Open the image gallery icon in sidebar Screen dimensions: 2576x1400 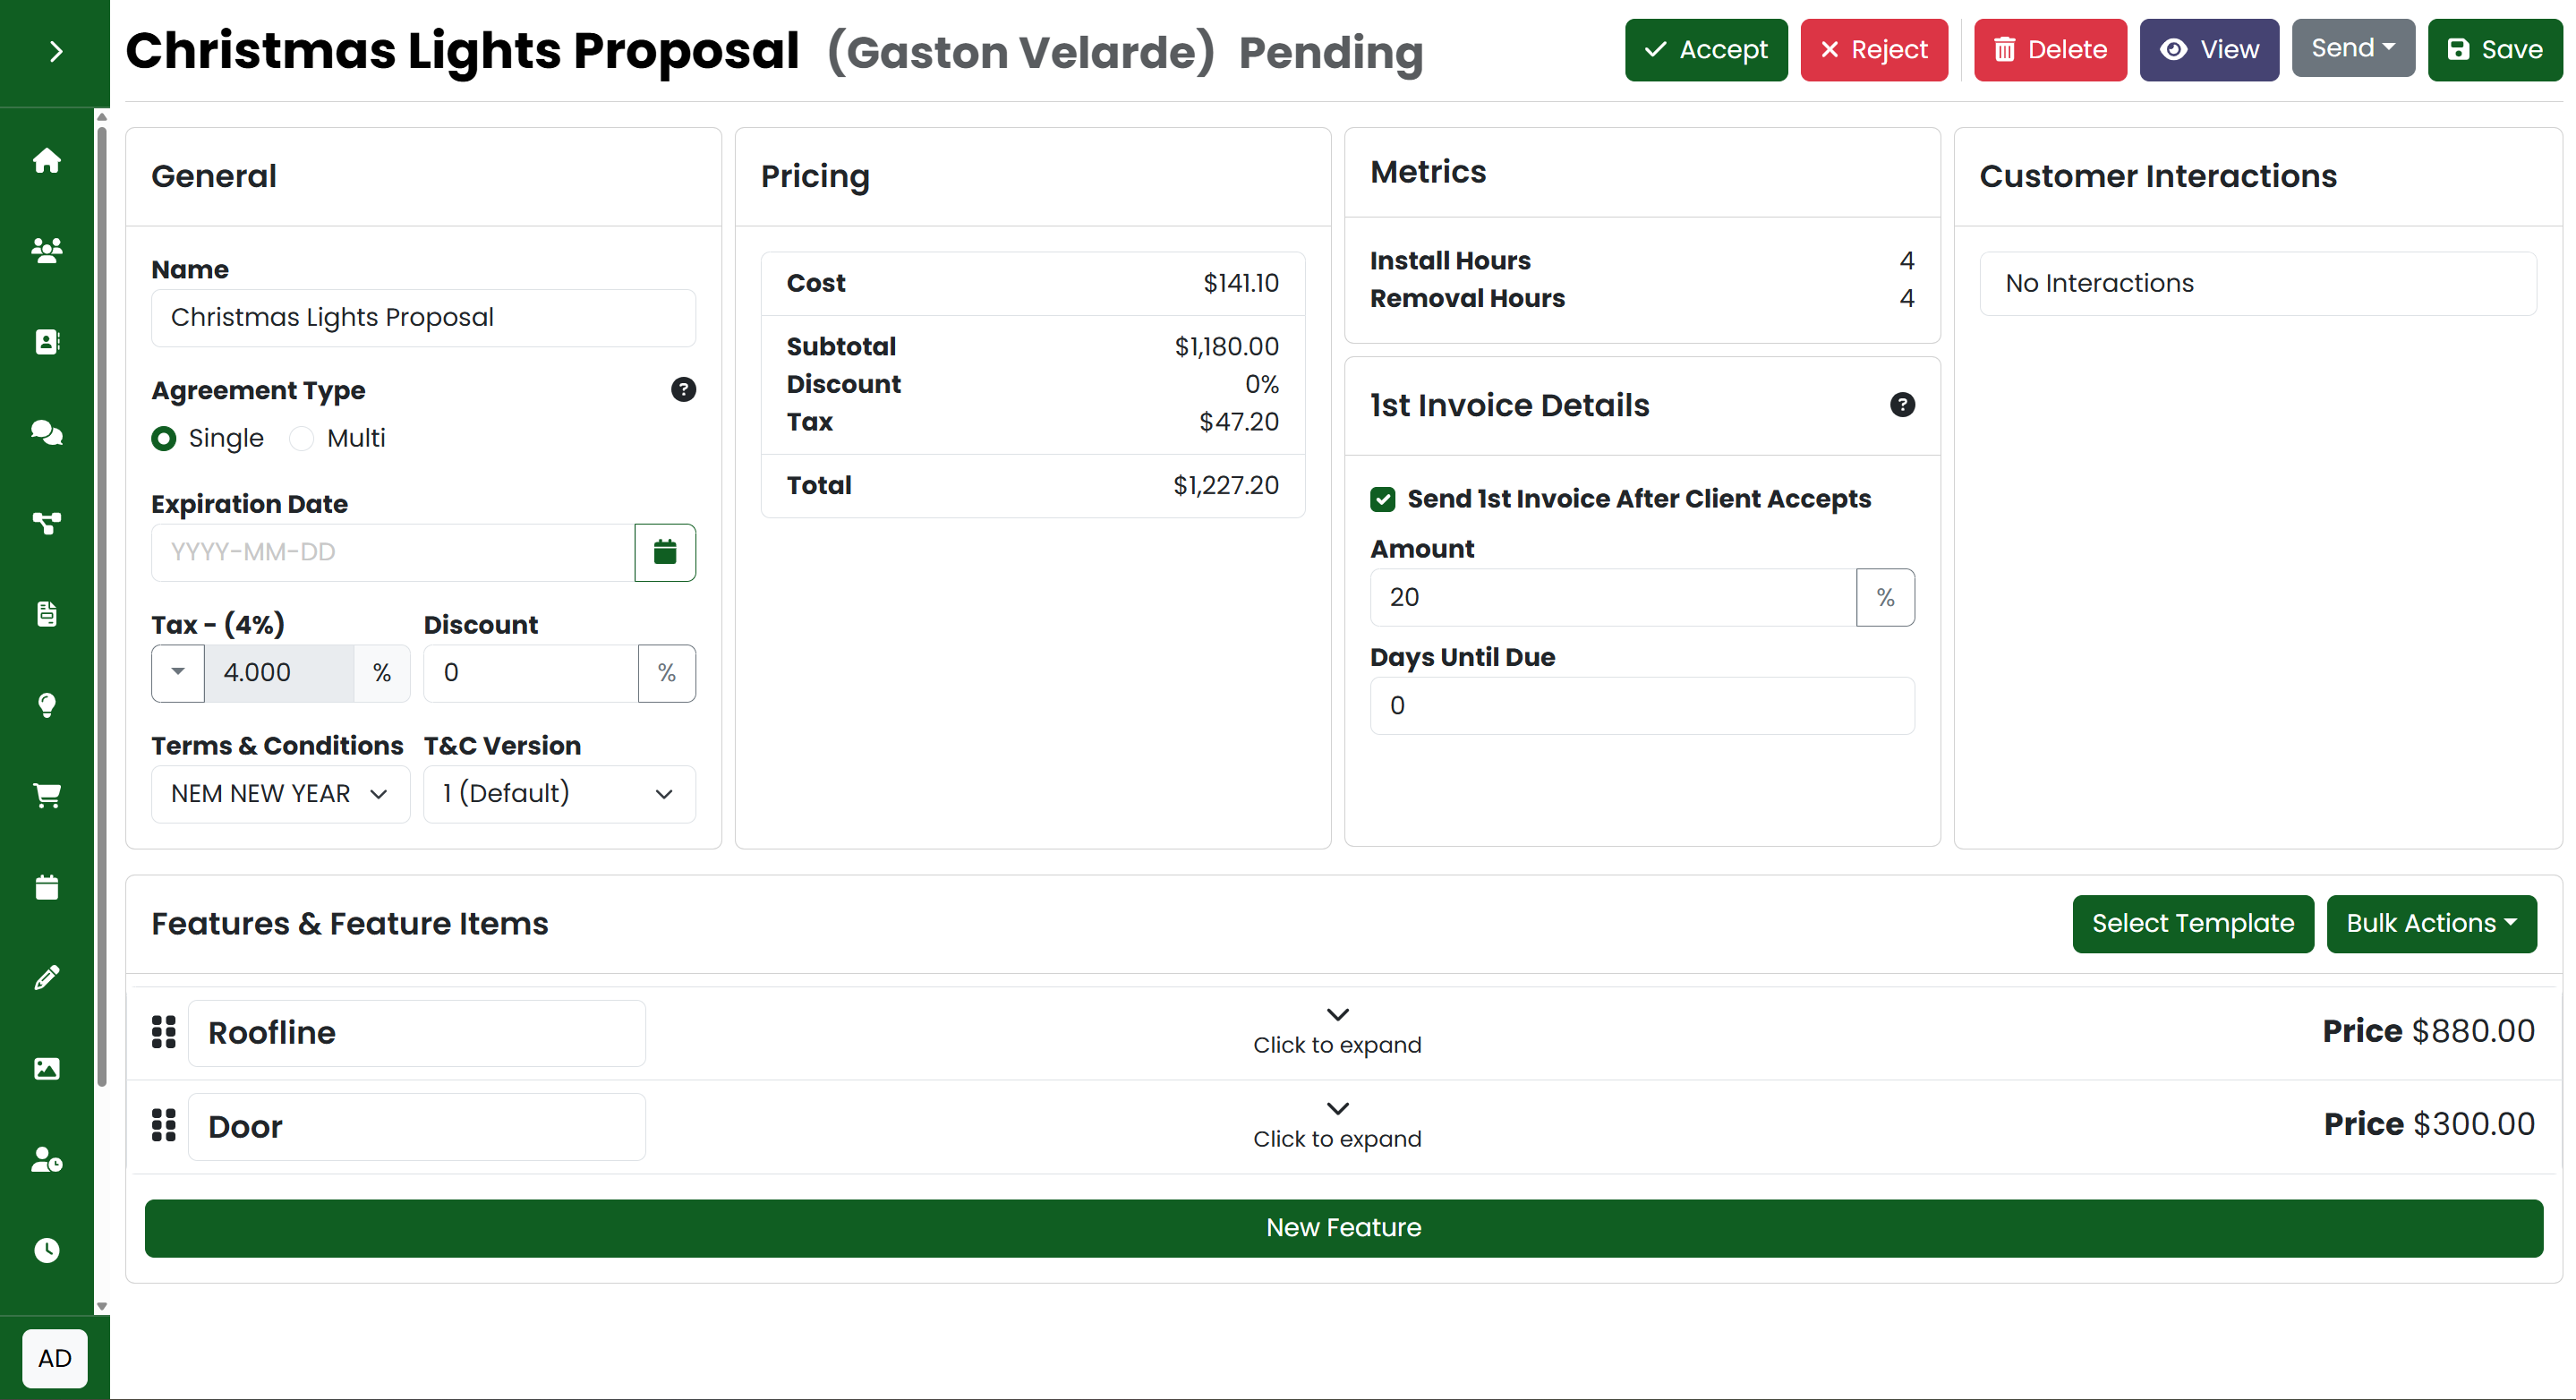tap(47, 1069)
